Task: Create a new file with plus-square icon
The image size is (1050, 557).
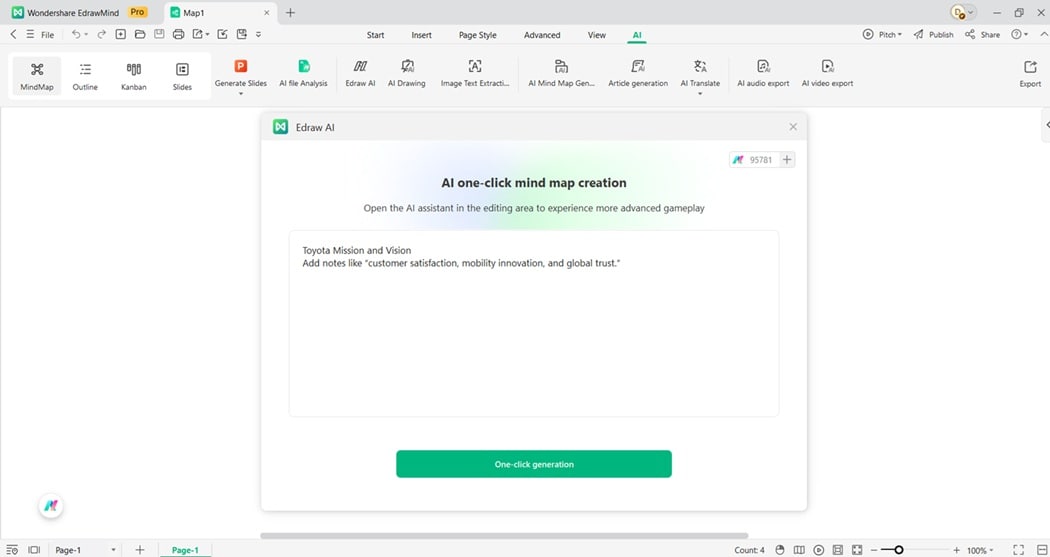Action: pos(121,34)
